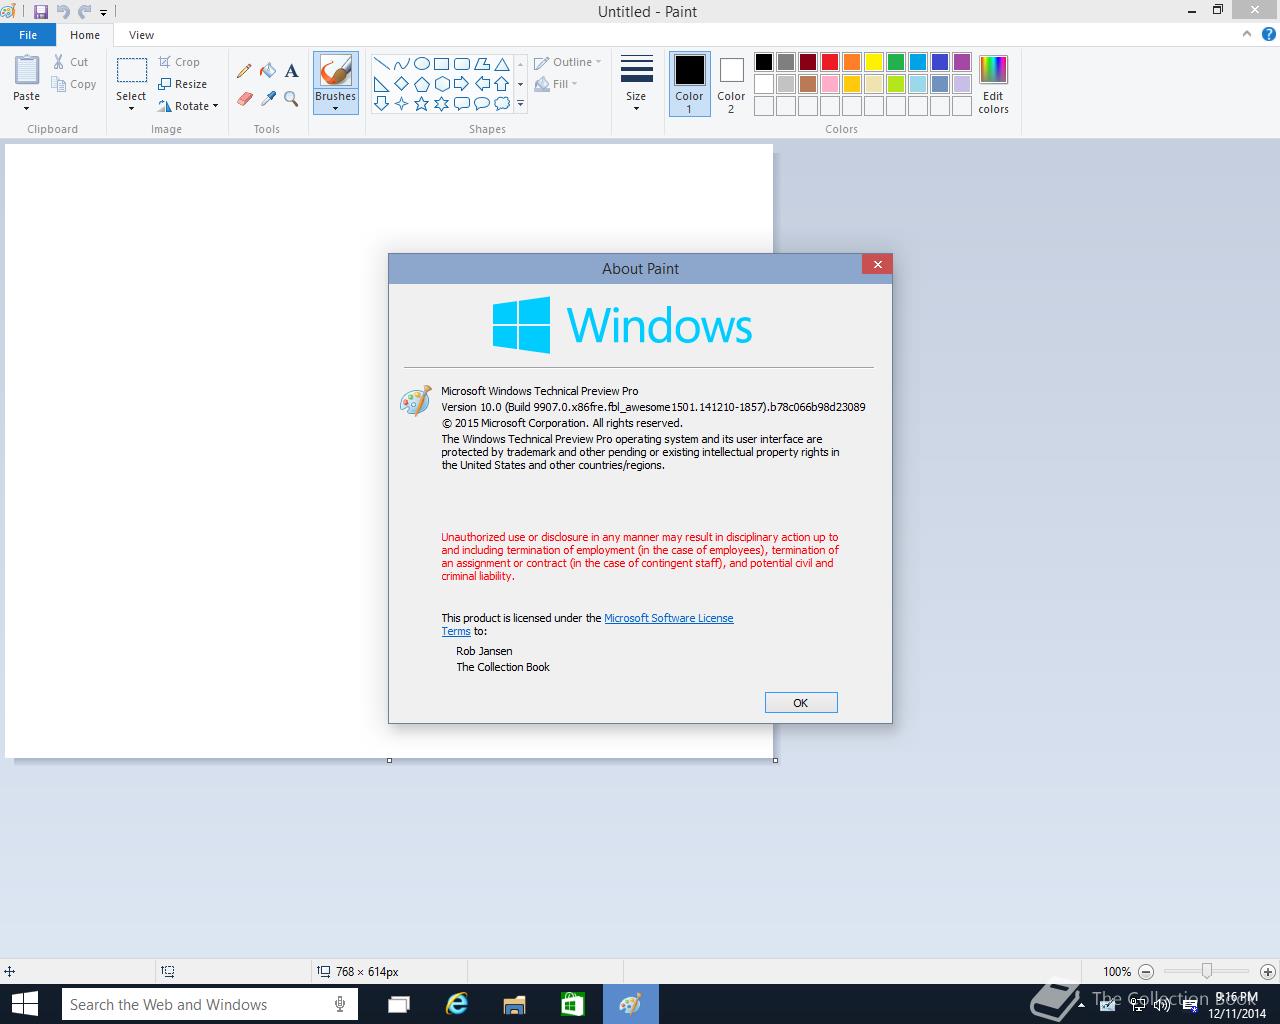The image size is (1280, 1024).
Task: Choose the Oval shape
Action: [421, 63]
